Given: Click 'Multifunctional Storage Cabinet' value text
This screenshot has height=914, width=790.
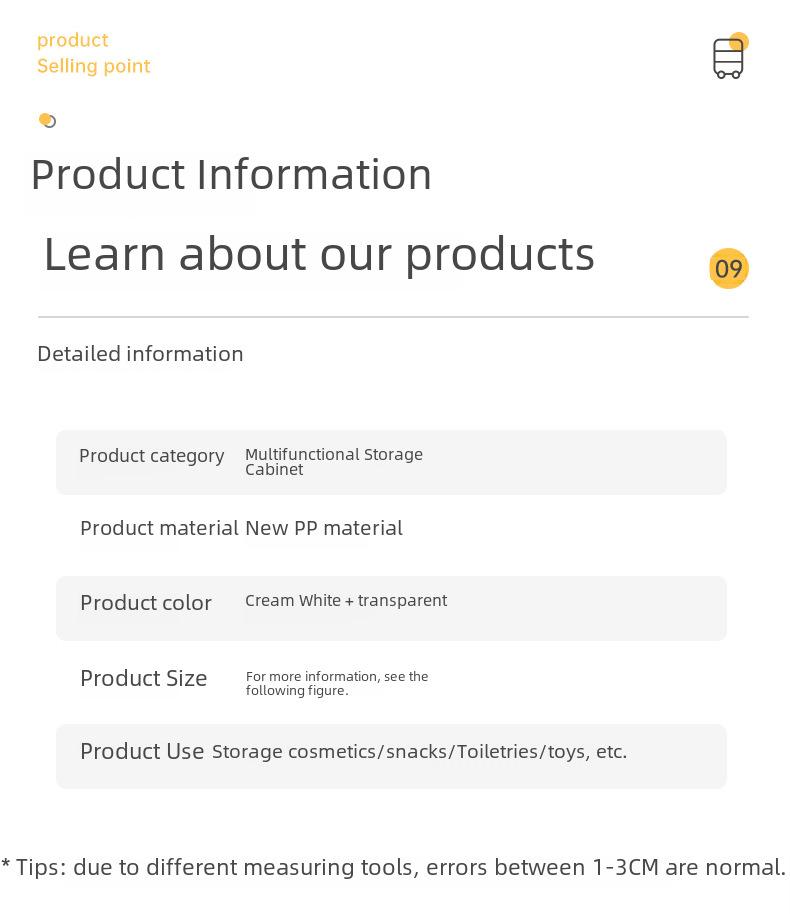Looking at the screenshot, I should (334, 462).
